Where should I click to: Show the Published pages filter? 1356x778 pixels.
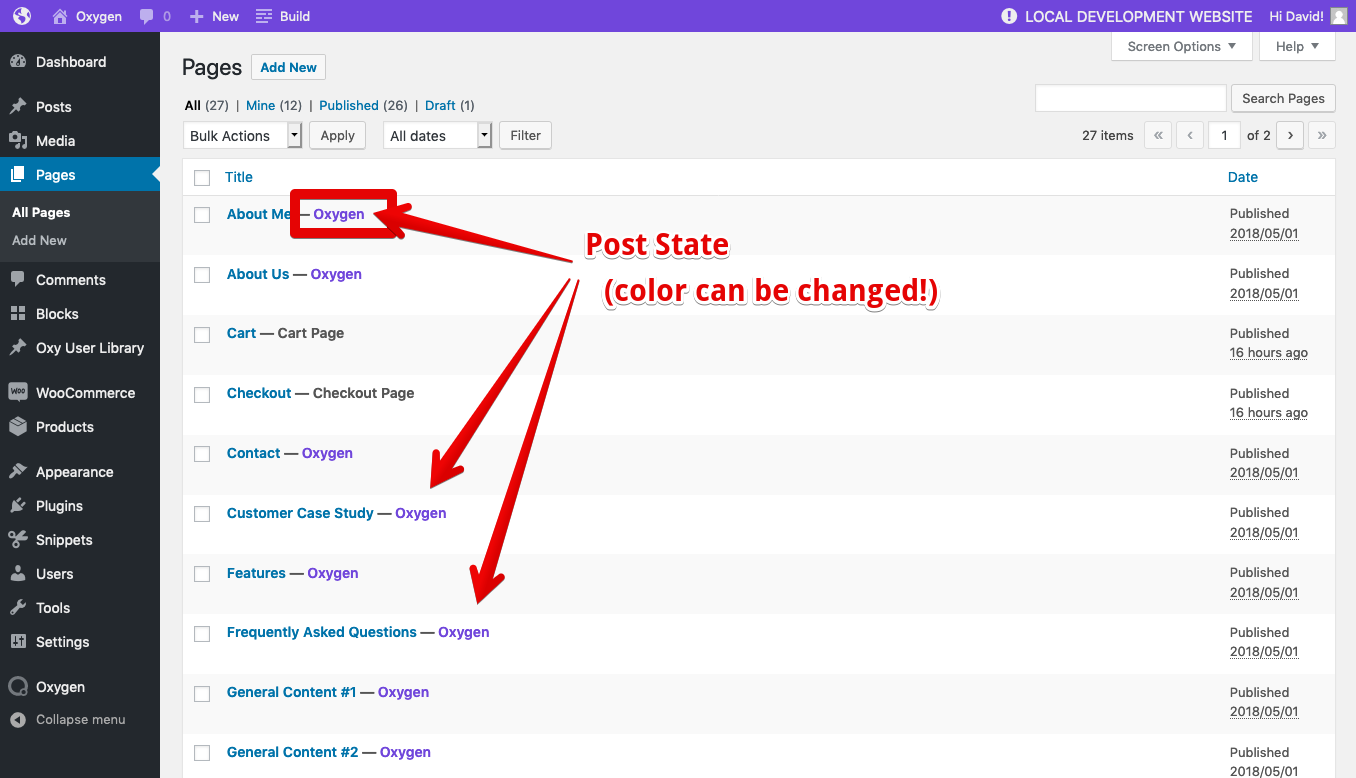(349, 105)
